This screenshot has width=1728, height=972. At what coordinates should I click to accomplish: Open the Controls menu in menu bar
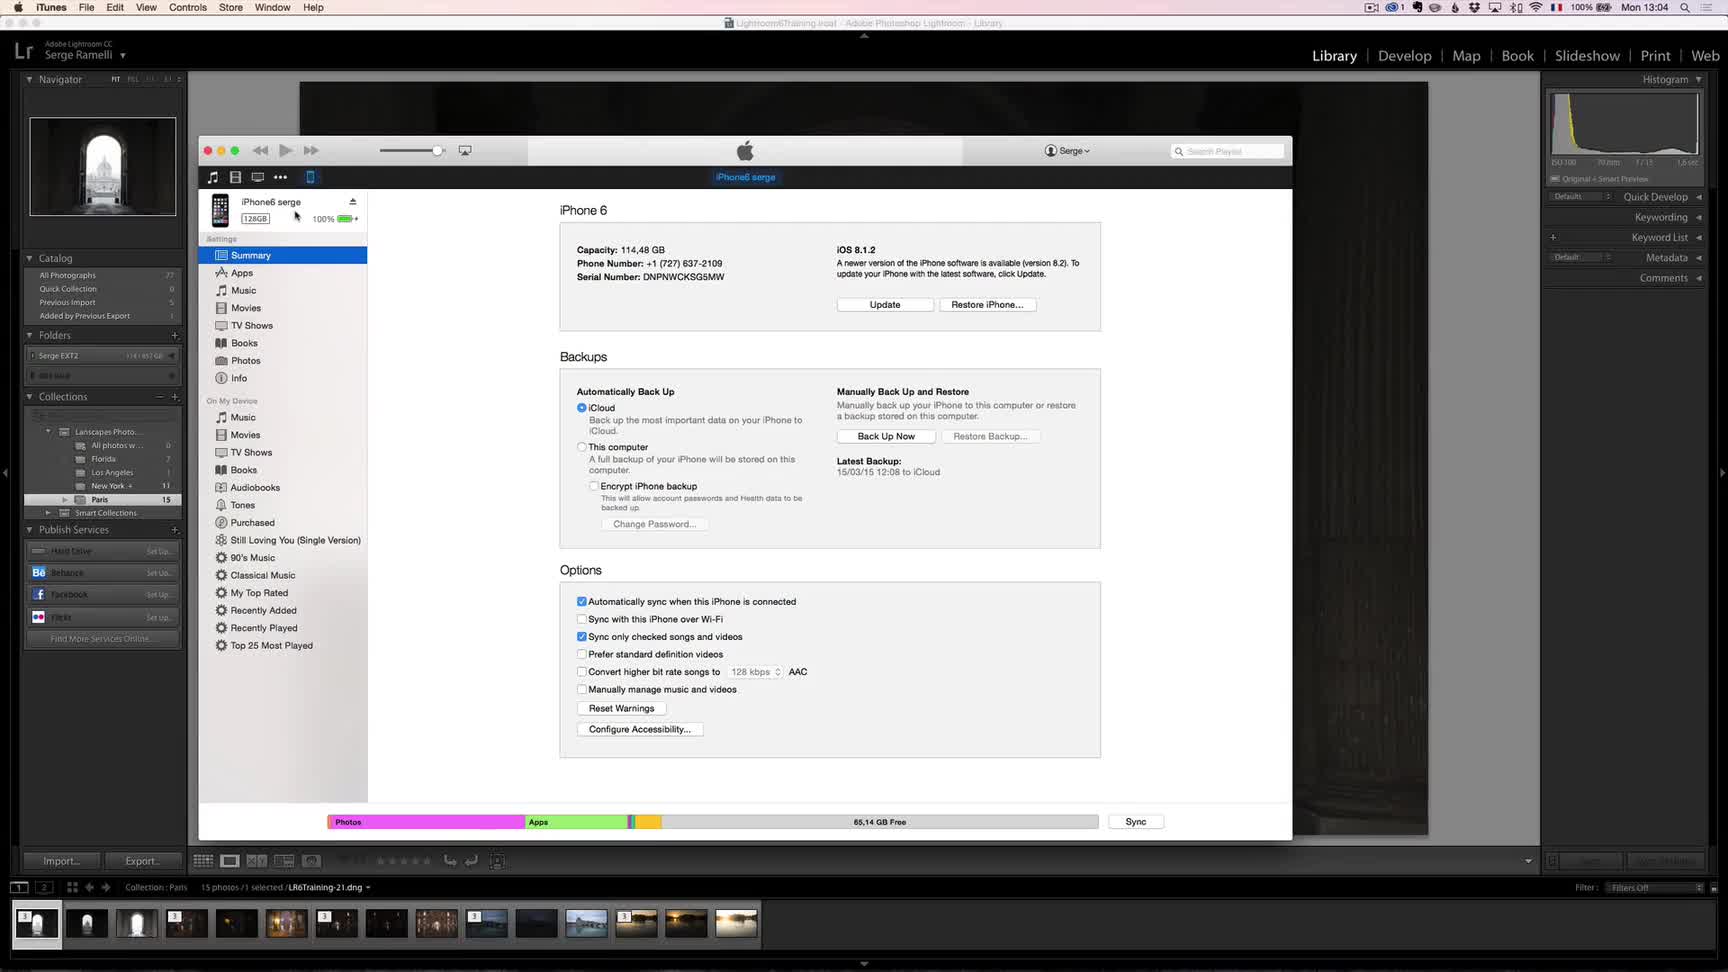click(188, 7)
